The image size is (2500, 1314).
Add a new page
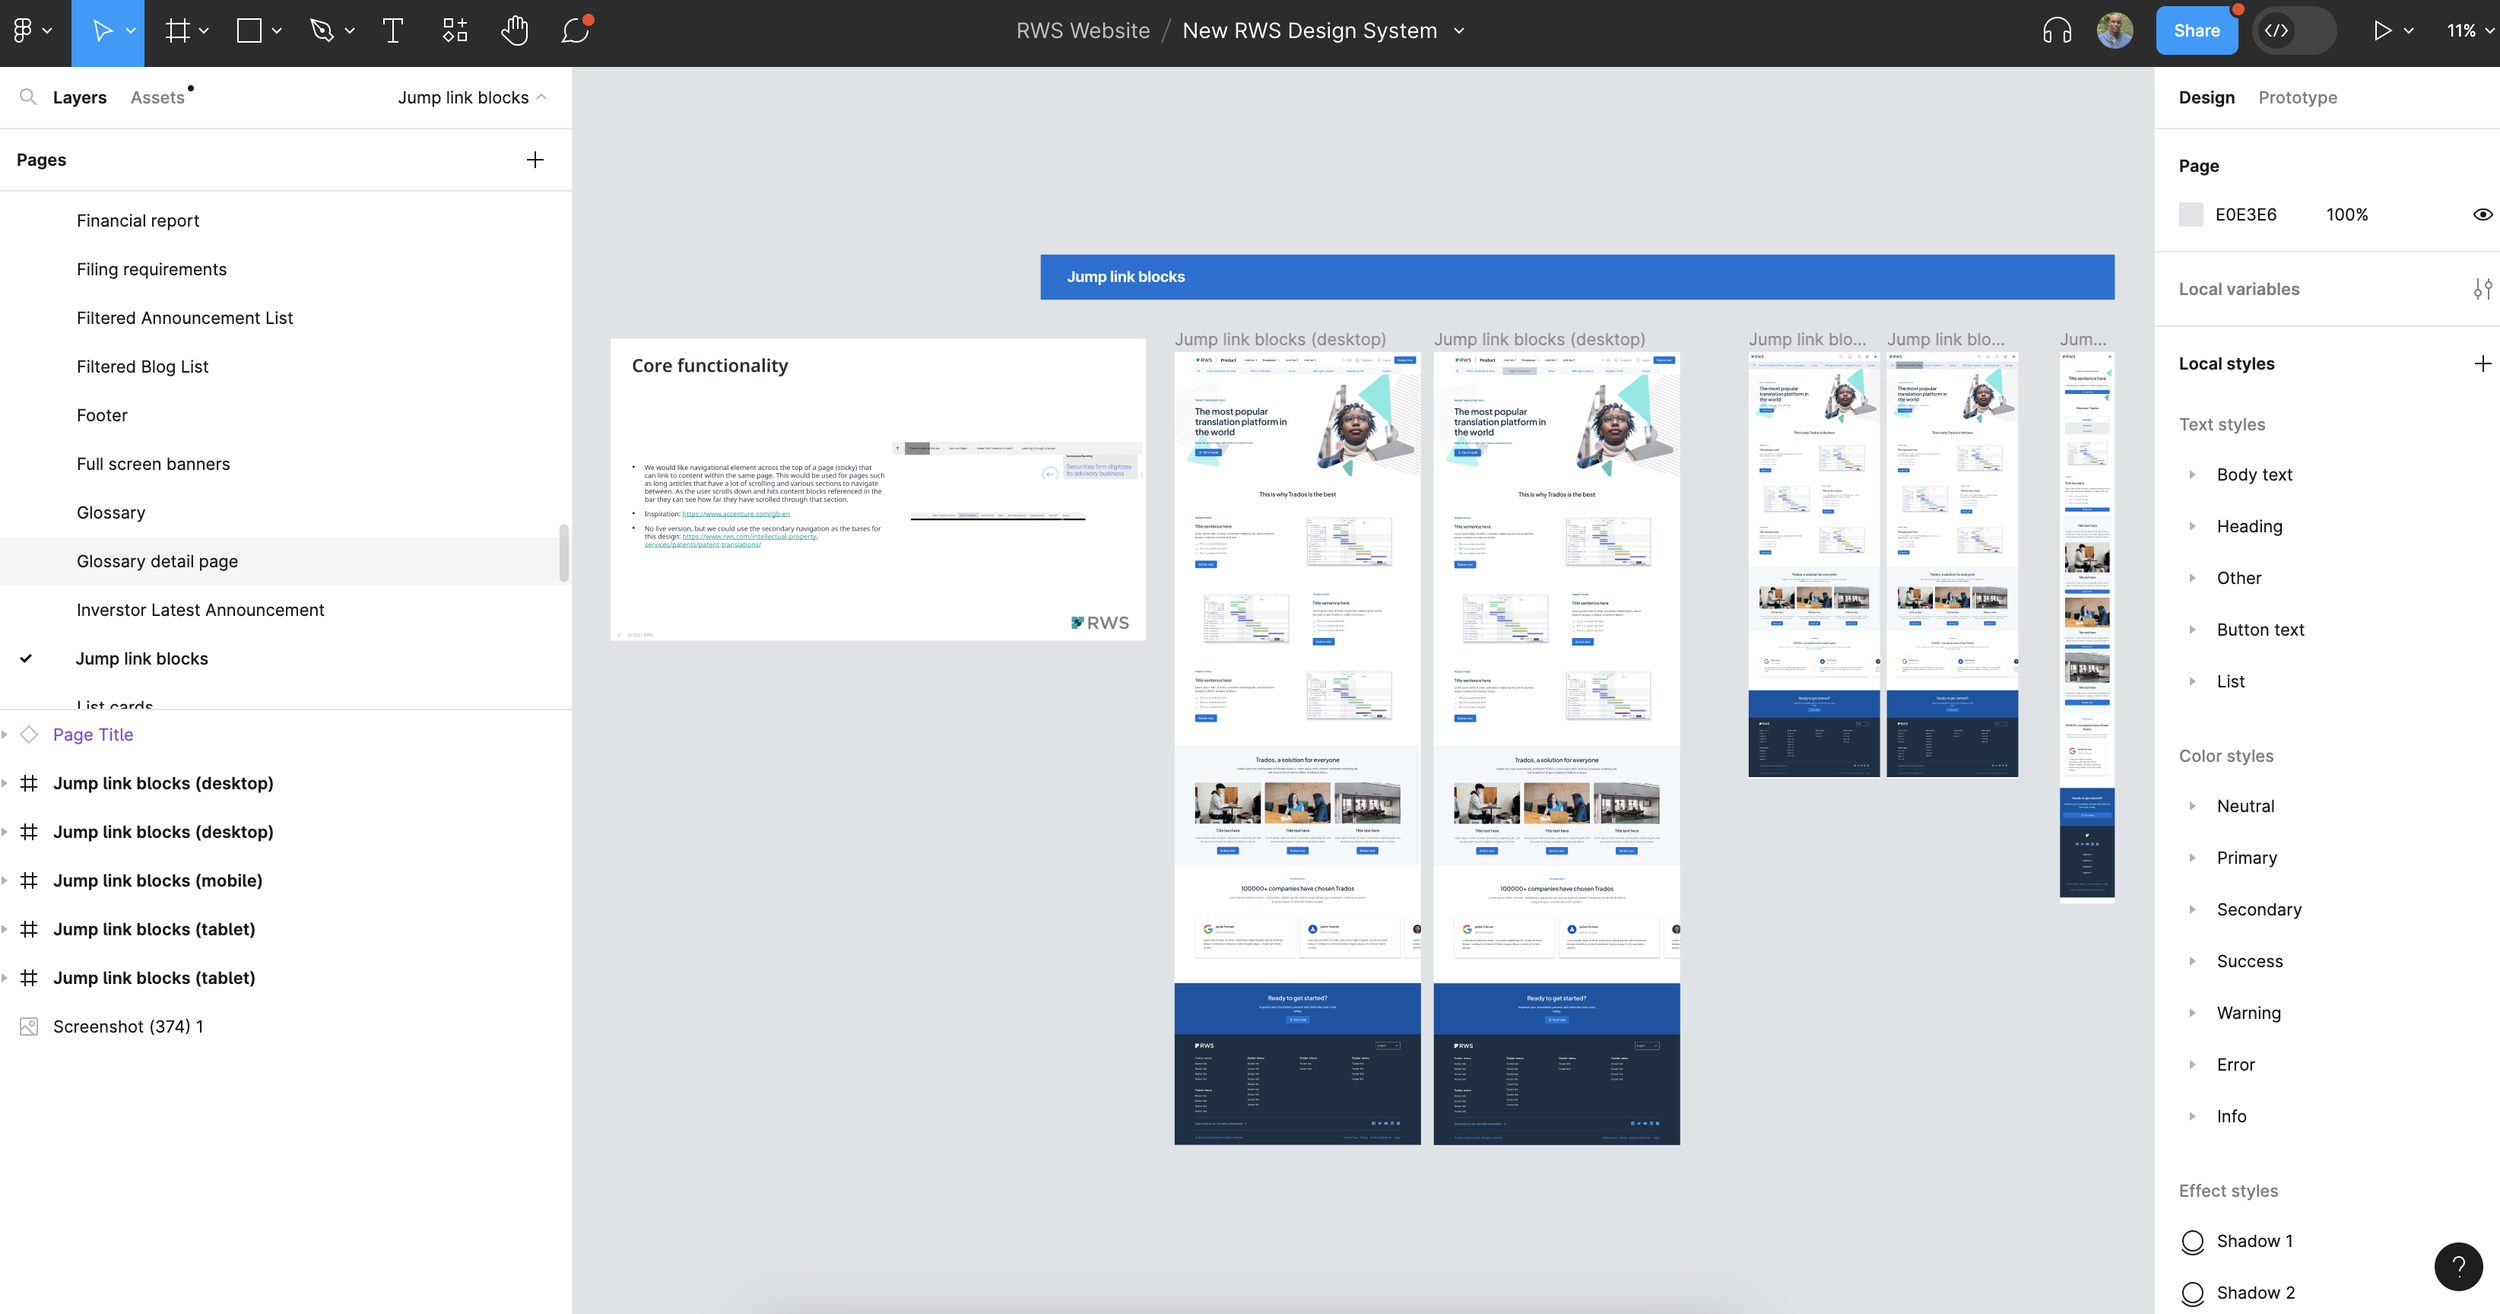(x=535, y=160)
